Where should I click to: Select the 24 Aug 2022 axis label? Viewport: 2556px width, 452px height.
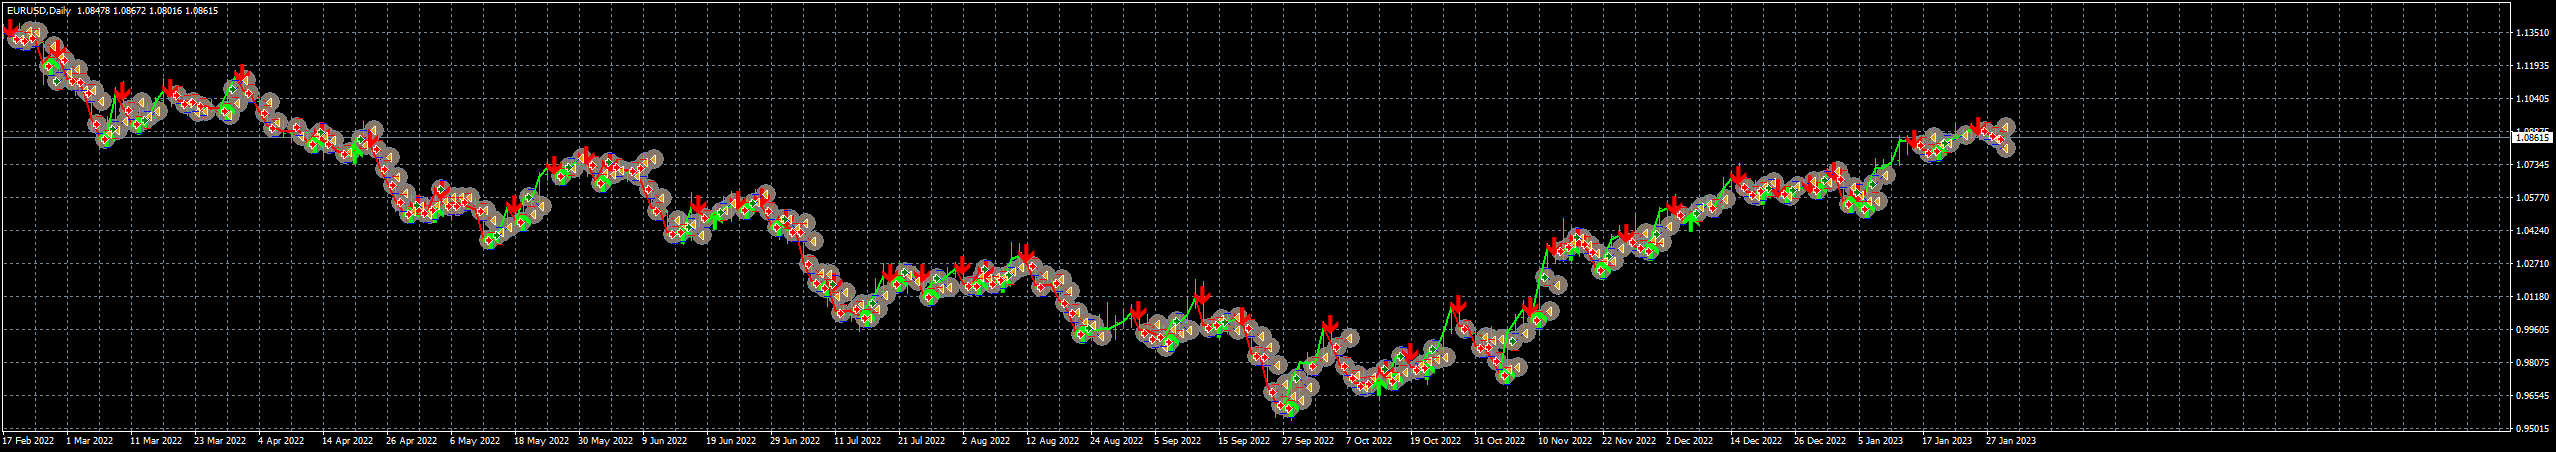coord(1116,440)
